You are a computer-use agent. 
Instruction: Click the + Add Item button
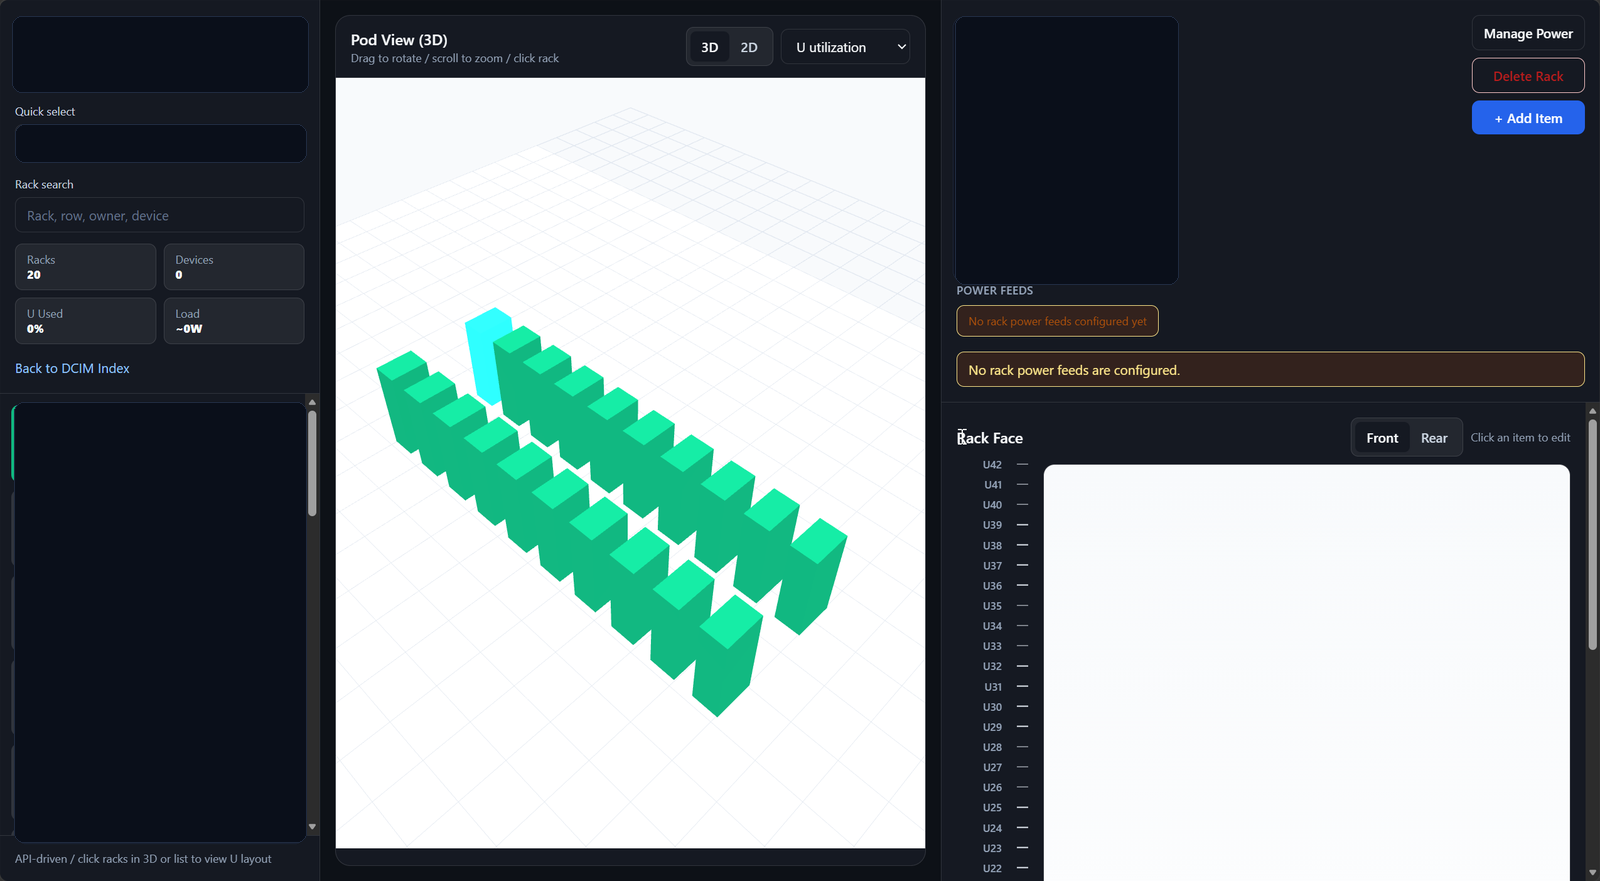tap(1528, 118)
